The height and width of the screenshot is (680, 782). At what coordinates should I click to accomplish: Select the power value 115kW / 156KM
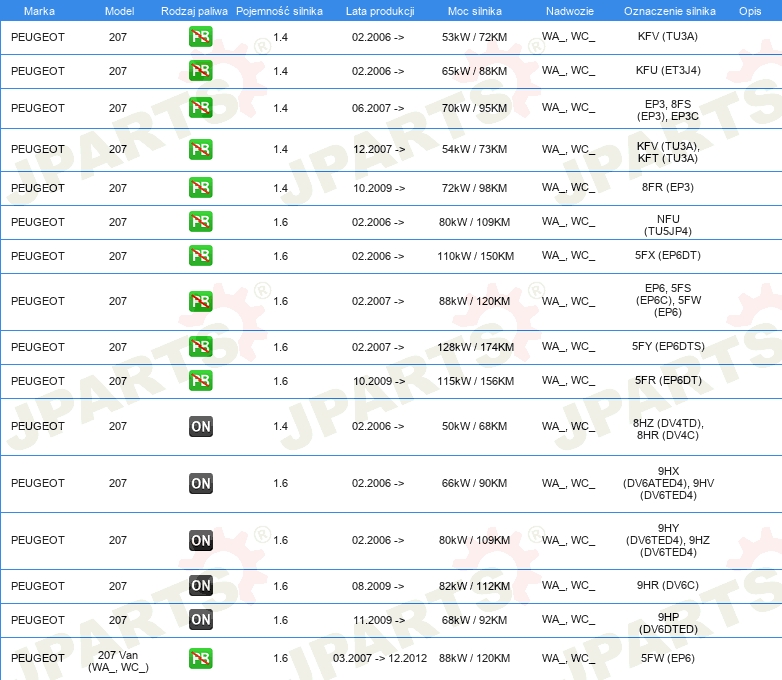pyautogui.click(x=476, y=381)
